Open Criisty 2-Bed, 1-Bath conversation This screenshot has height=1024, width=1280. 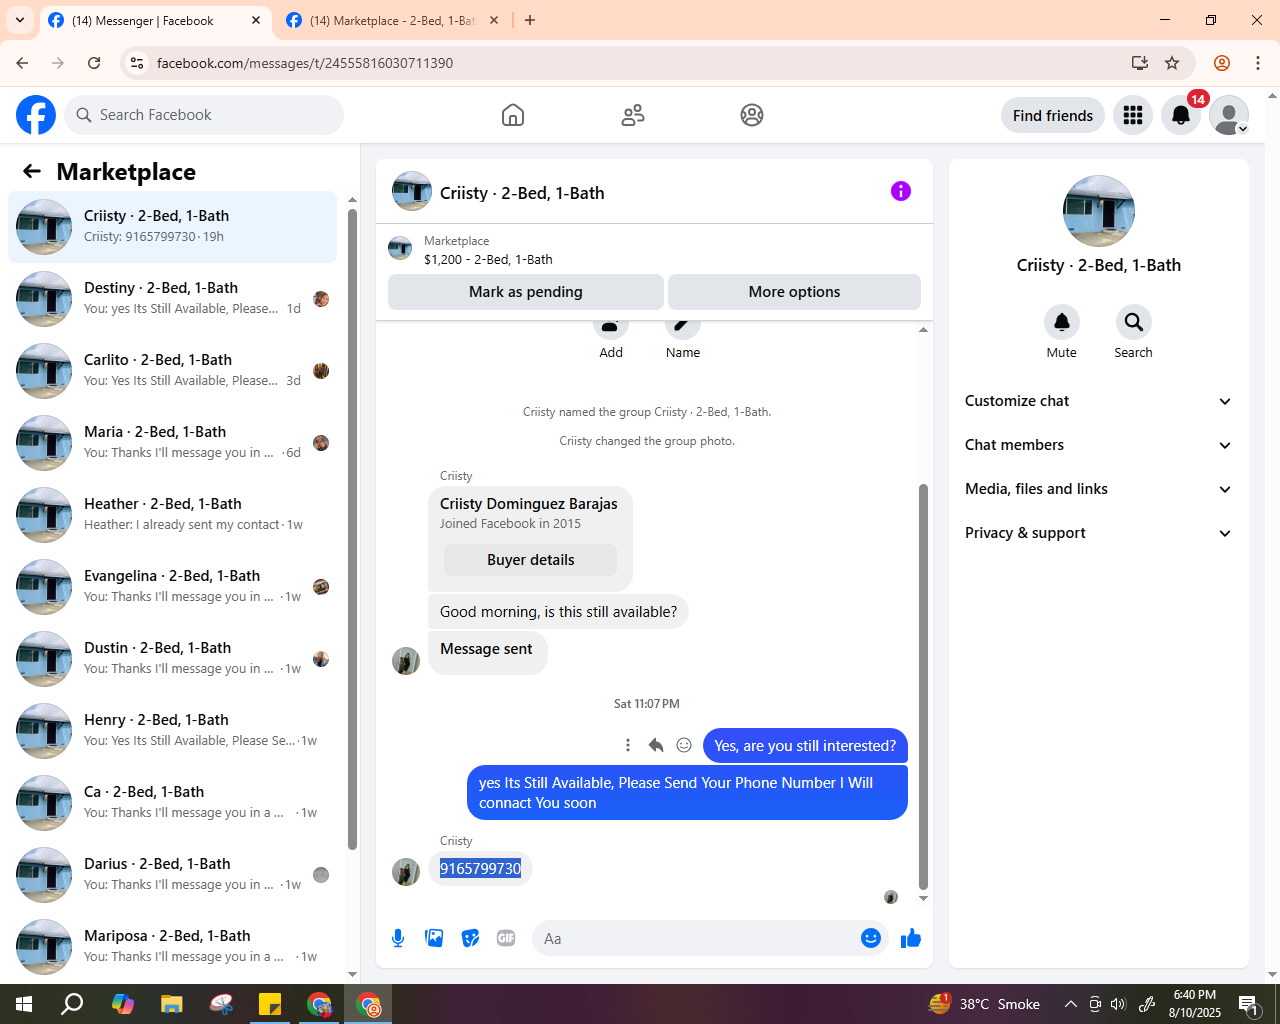pyautogui.click(x=173, y=227)
